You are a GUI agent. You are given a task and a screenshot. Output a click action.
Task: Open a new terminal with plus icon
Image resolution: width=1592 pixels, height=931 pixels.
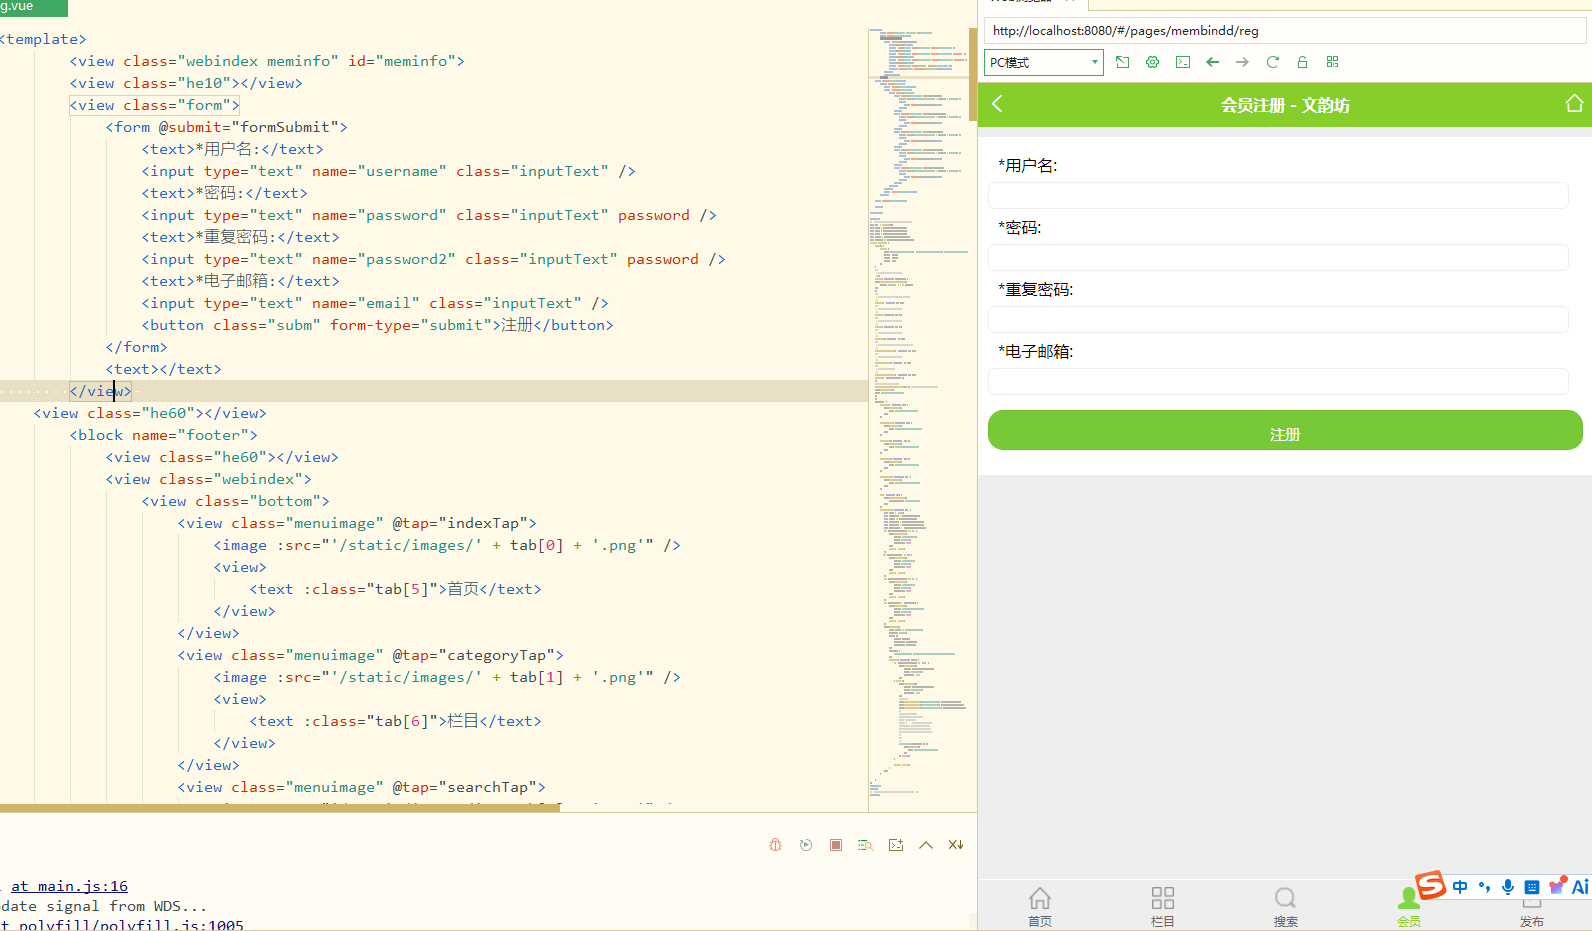(x=896, y=845)
